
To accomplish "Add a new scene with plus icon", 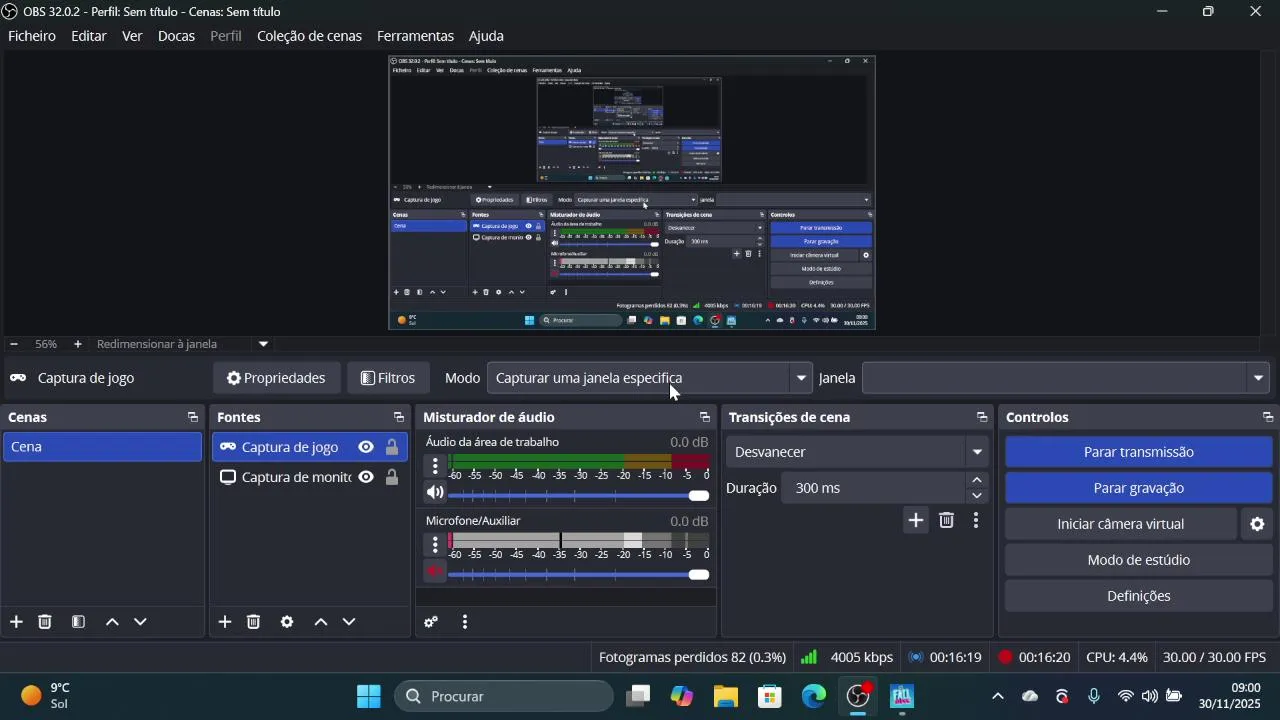I will 16,622.
